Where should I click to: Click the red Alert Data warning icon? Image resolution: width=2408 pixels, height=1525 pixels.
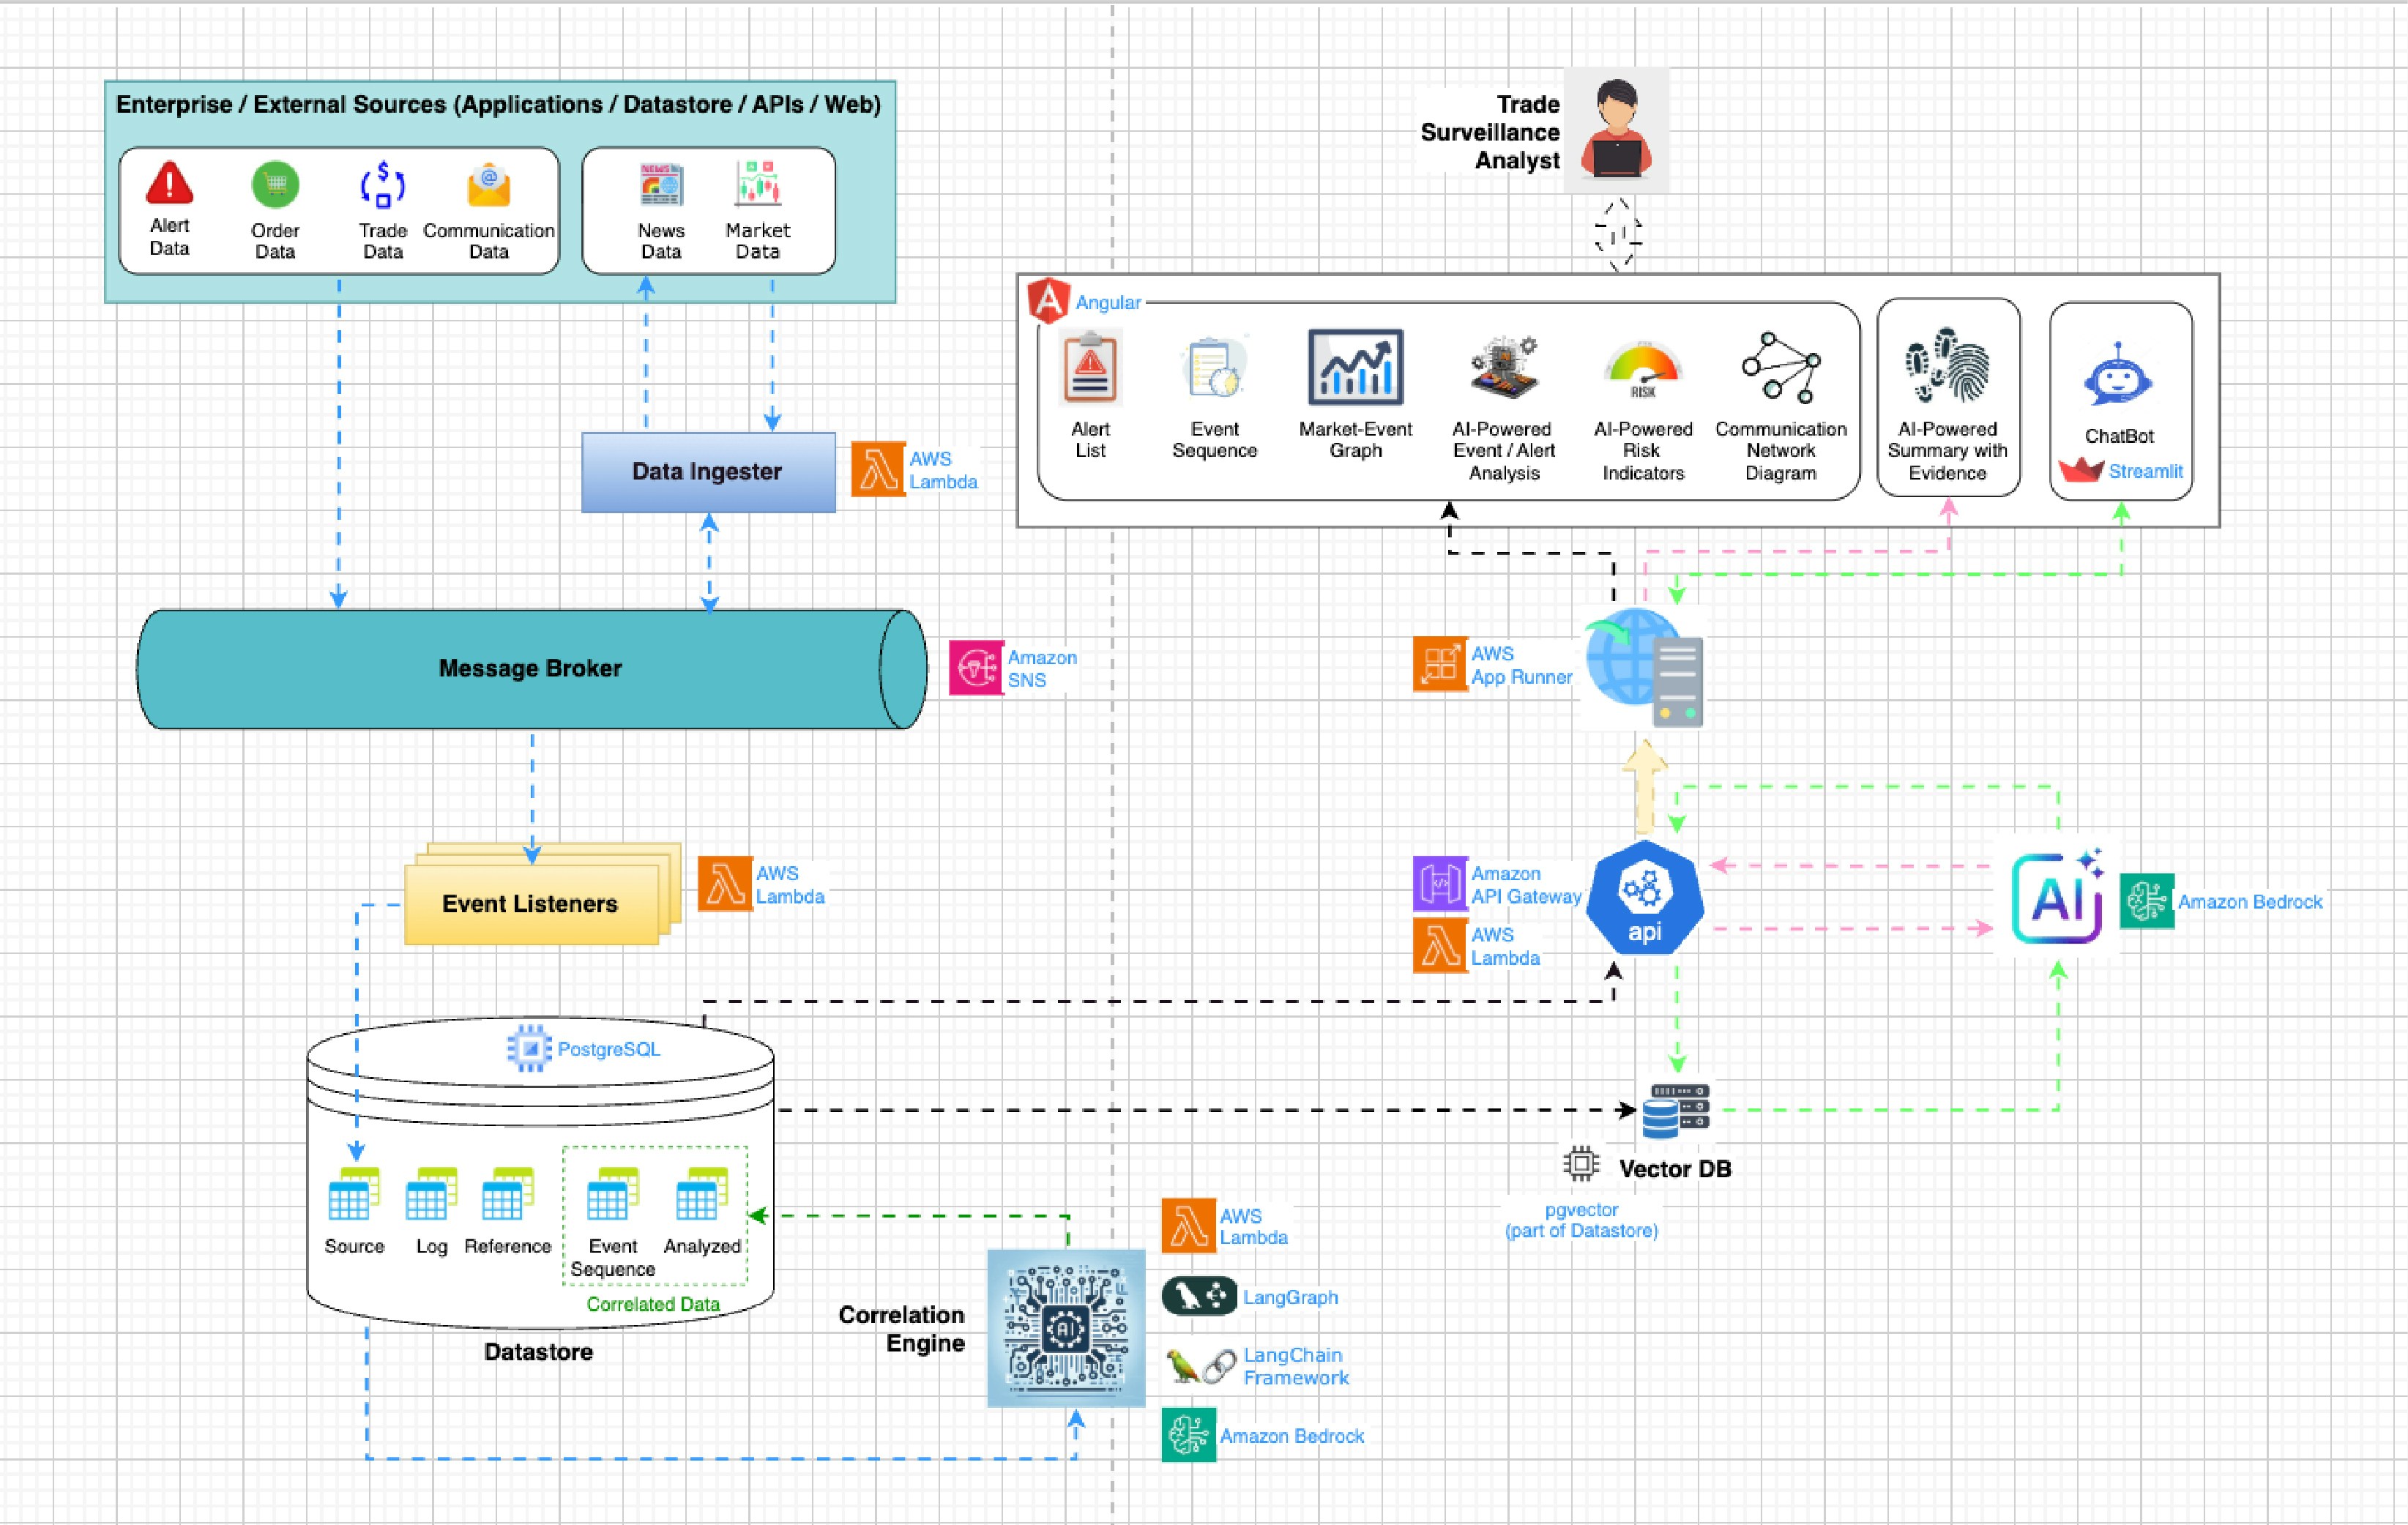tap(169, 183)
